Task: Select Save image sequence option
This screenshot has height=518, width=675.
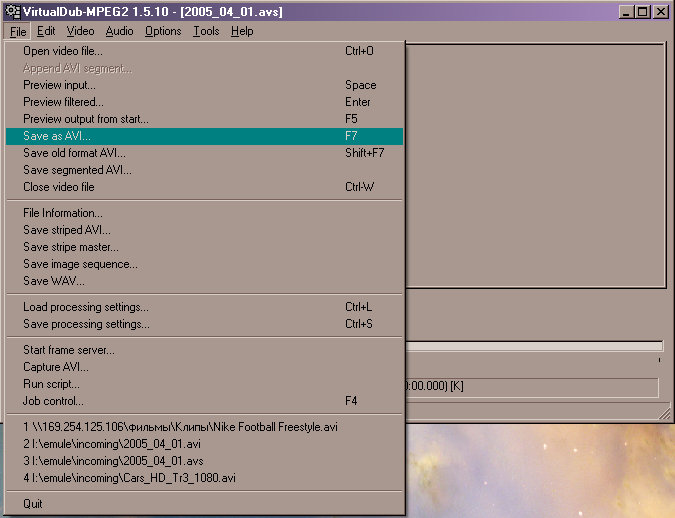Action: coord(80,264)
